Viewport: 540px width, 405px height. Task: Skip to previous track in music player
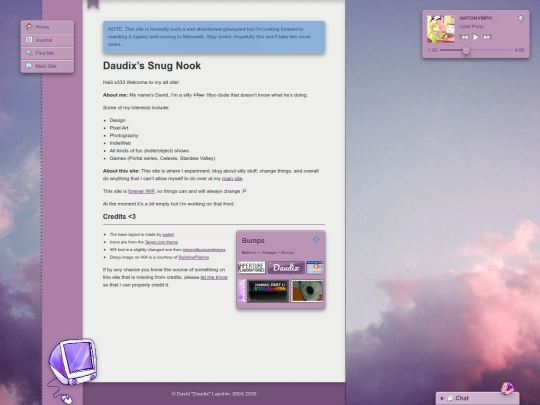[464, 37]
